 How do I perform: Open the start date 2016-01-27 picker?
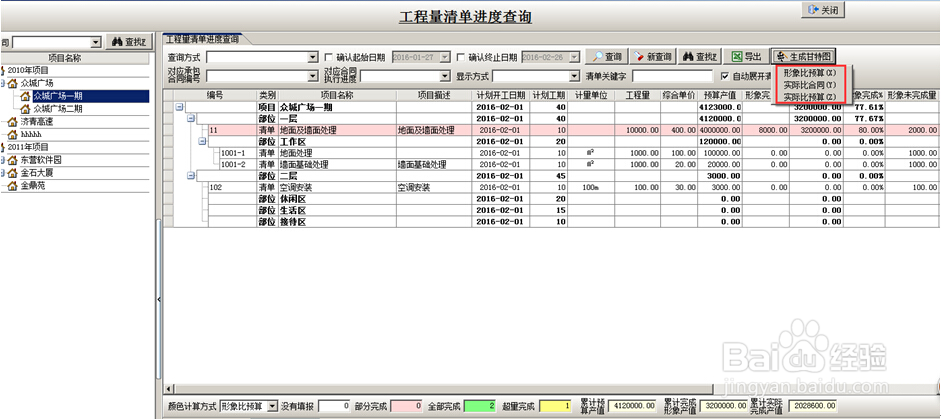coord(445,57)
